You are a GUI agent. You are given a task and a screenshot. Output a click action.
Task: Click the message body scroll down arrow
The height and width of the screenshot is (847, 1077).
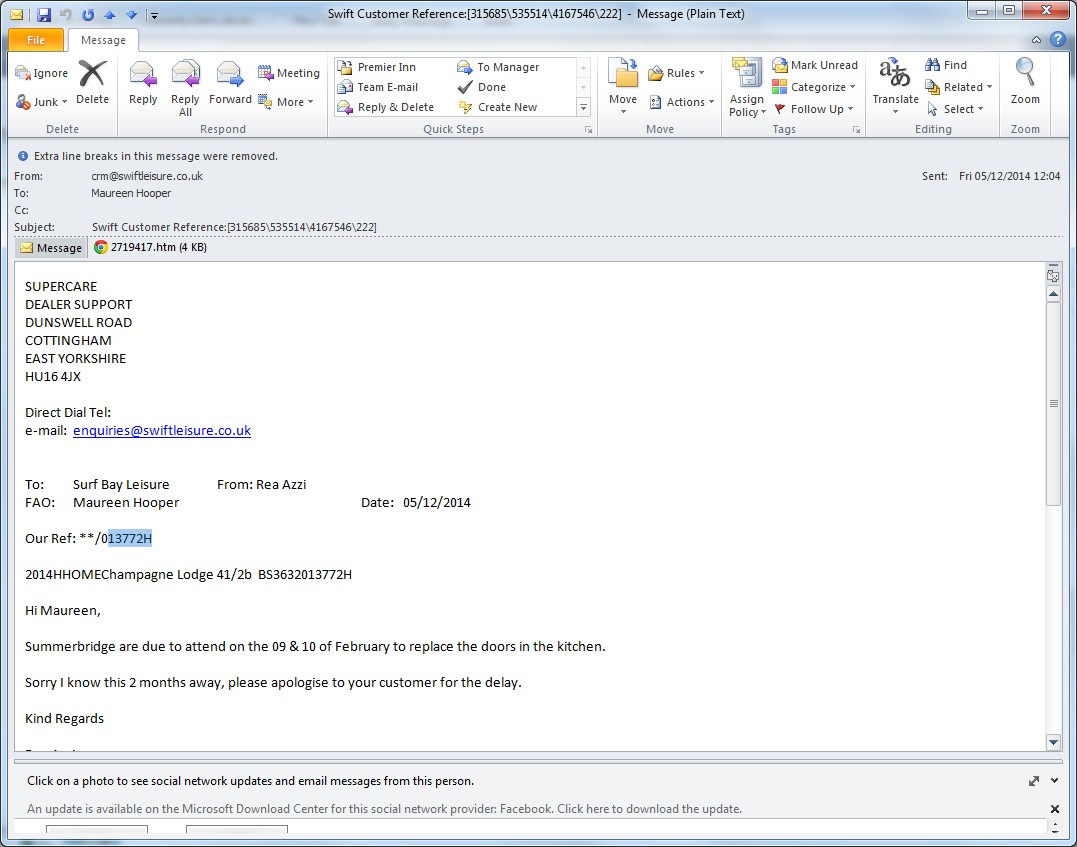1053,742
